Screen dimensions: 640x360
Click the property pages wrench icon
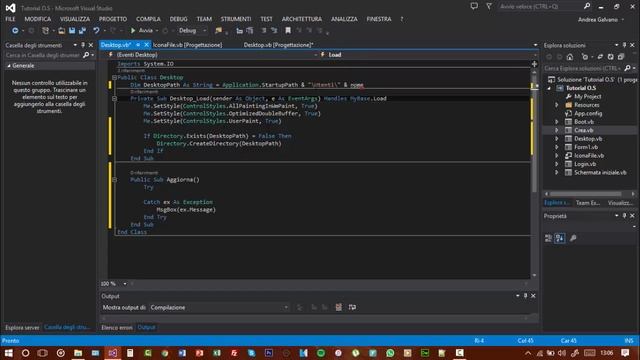tap(573, 238)
